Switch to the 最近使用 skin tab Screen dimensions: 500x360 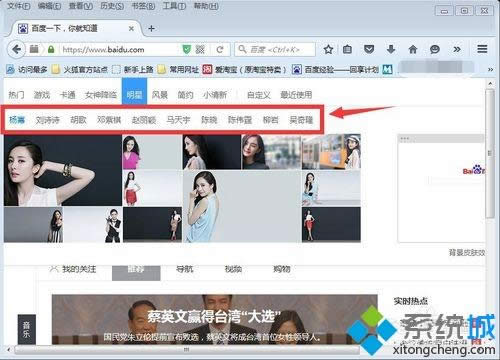tap(296, 95)
